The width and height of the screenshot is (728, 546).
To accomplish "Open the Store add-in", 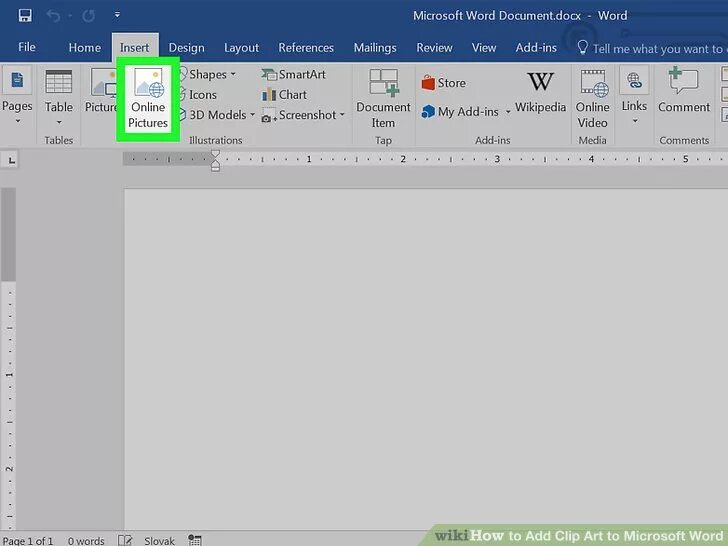I will [443, 83].
